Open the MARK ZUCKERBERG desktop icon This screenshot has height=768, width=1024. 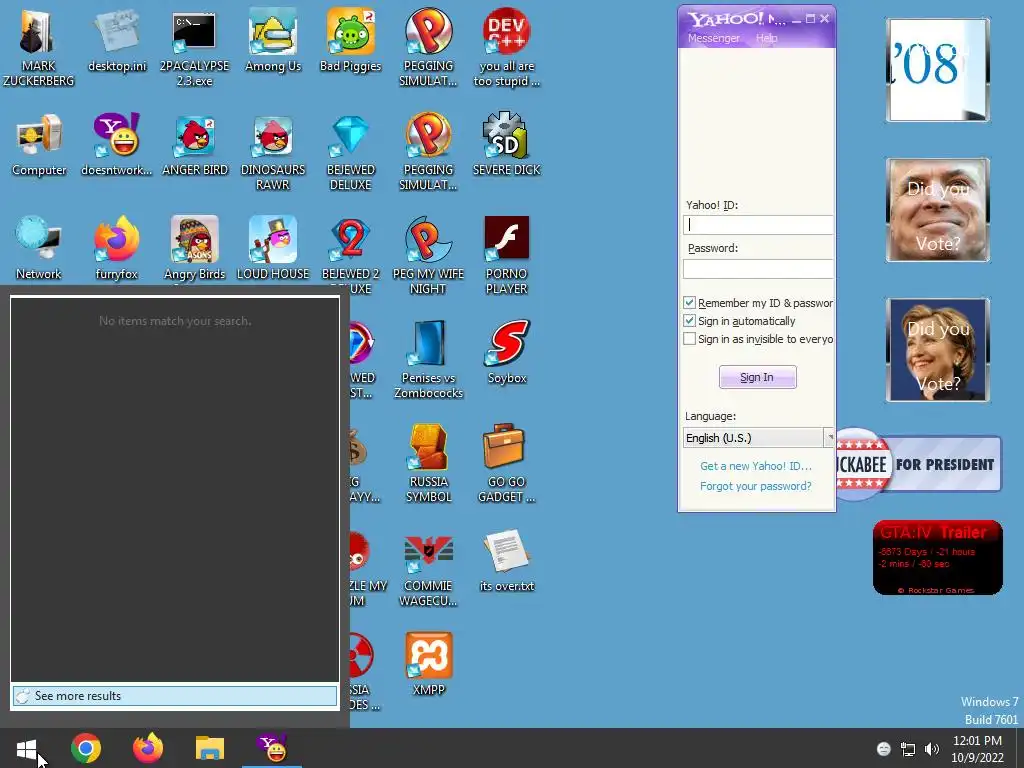(x=38, y=47)
